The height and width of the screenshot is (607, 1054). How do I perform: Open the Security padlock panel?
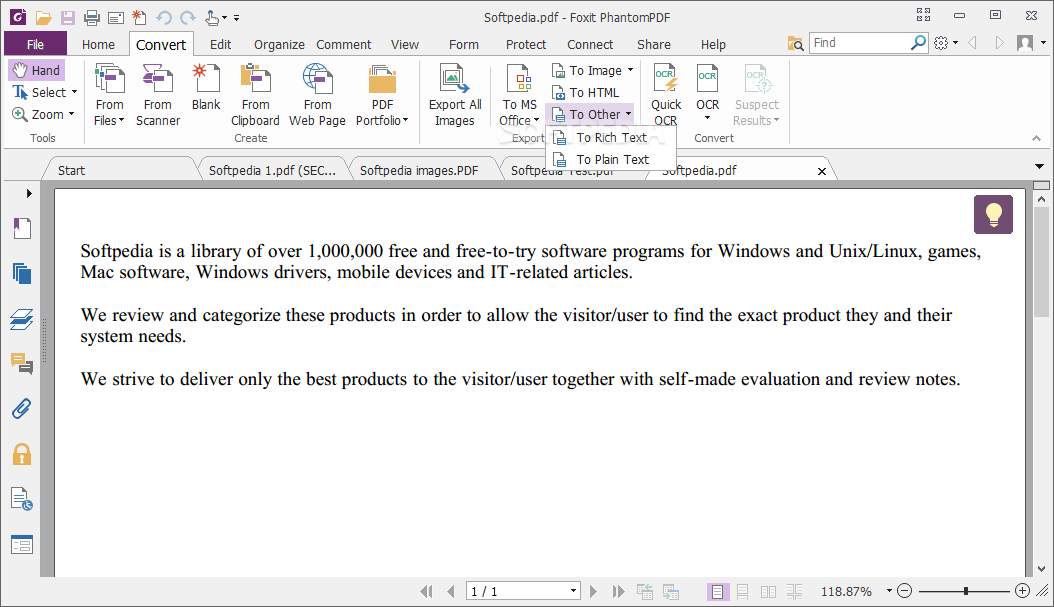(x=22, y=454)
